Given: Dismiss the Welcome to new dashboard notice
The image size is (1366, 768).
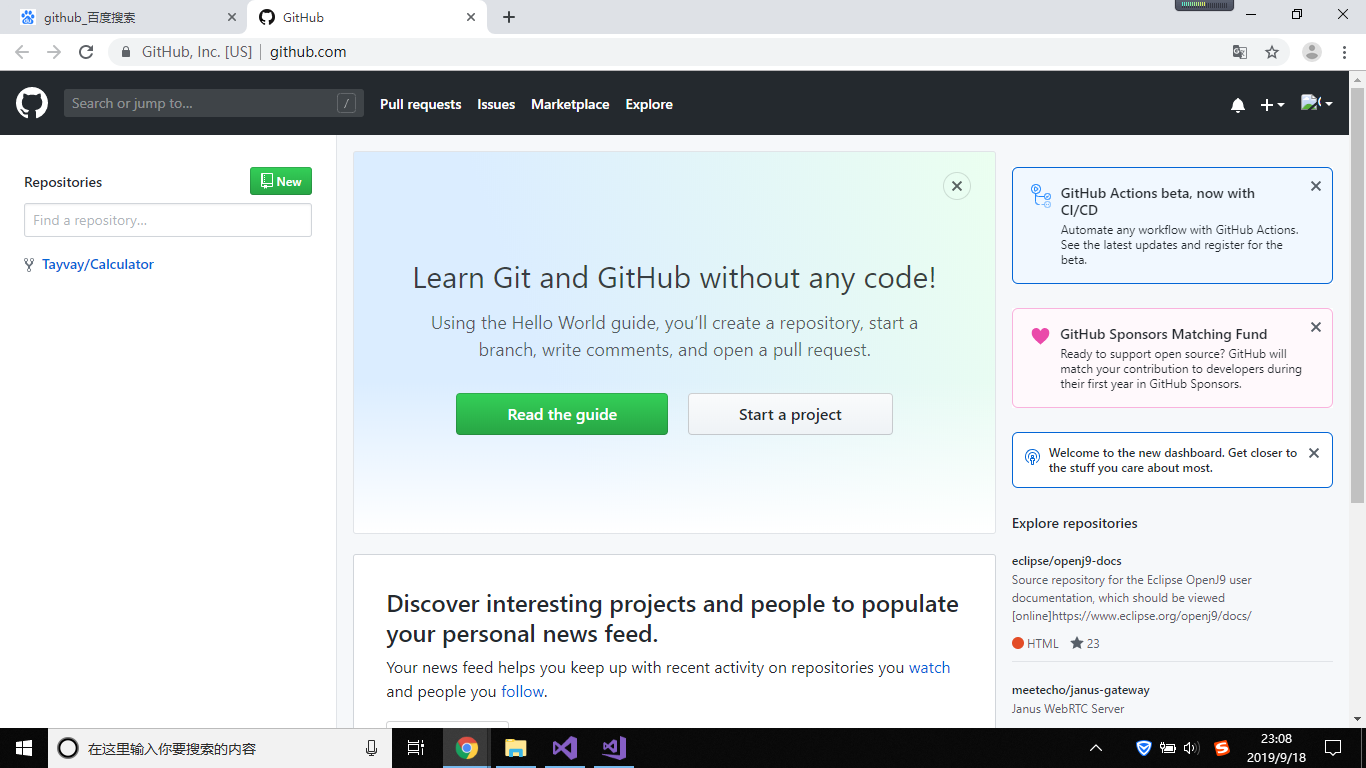Looking at the screenshot, I should point(1314,453).
